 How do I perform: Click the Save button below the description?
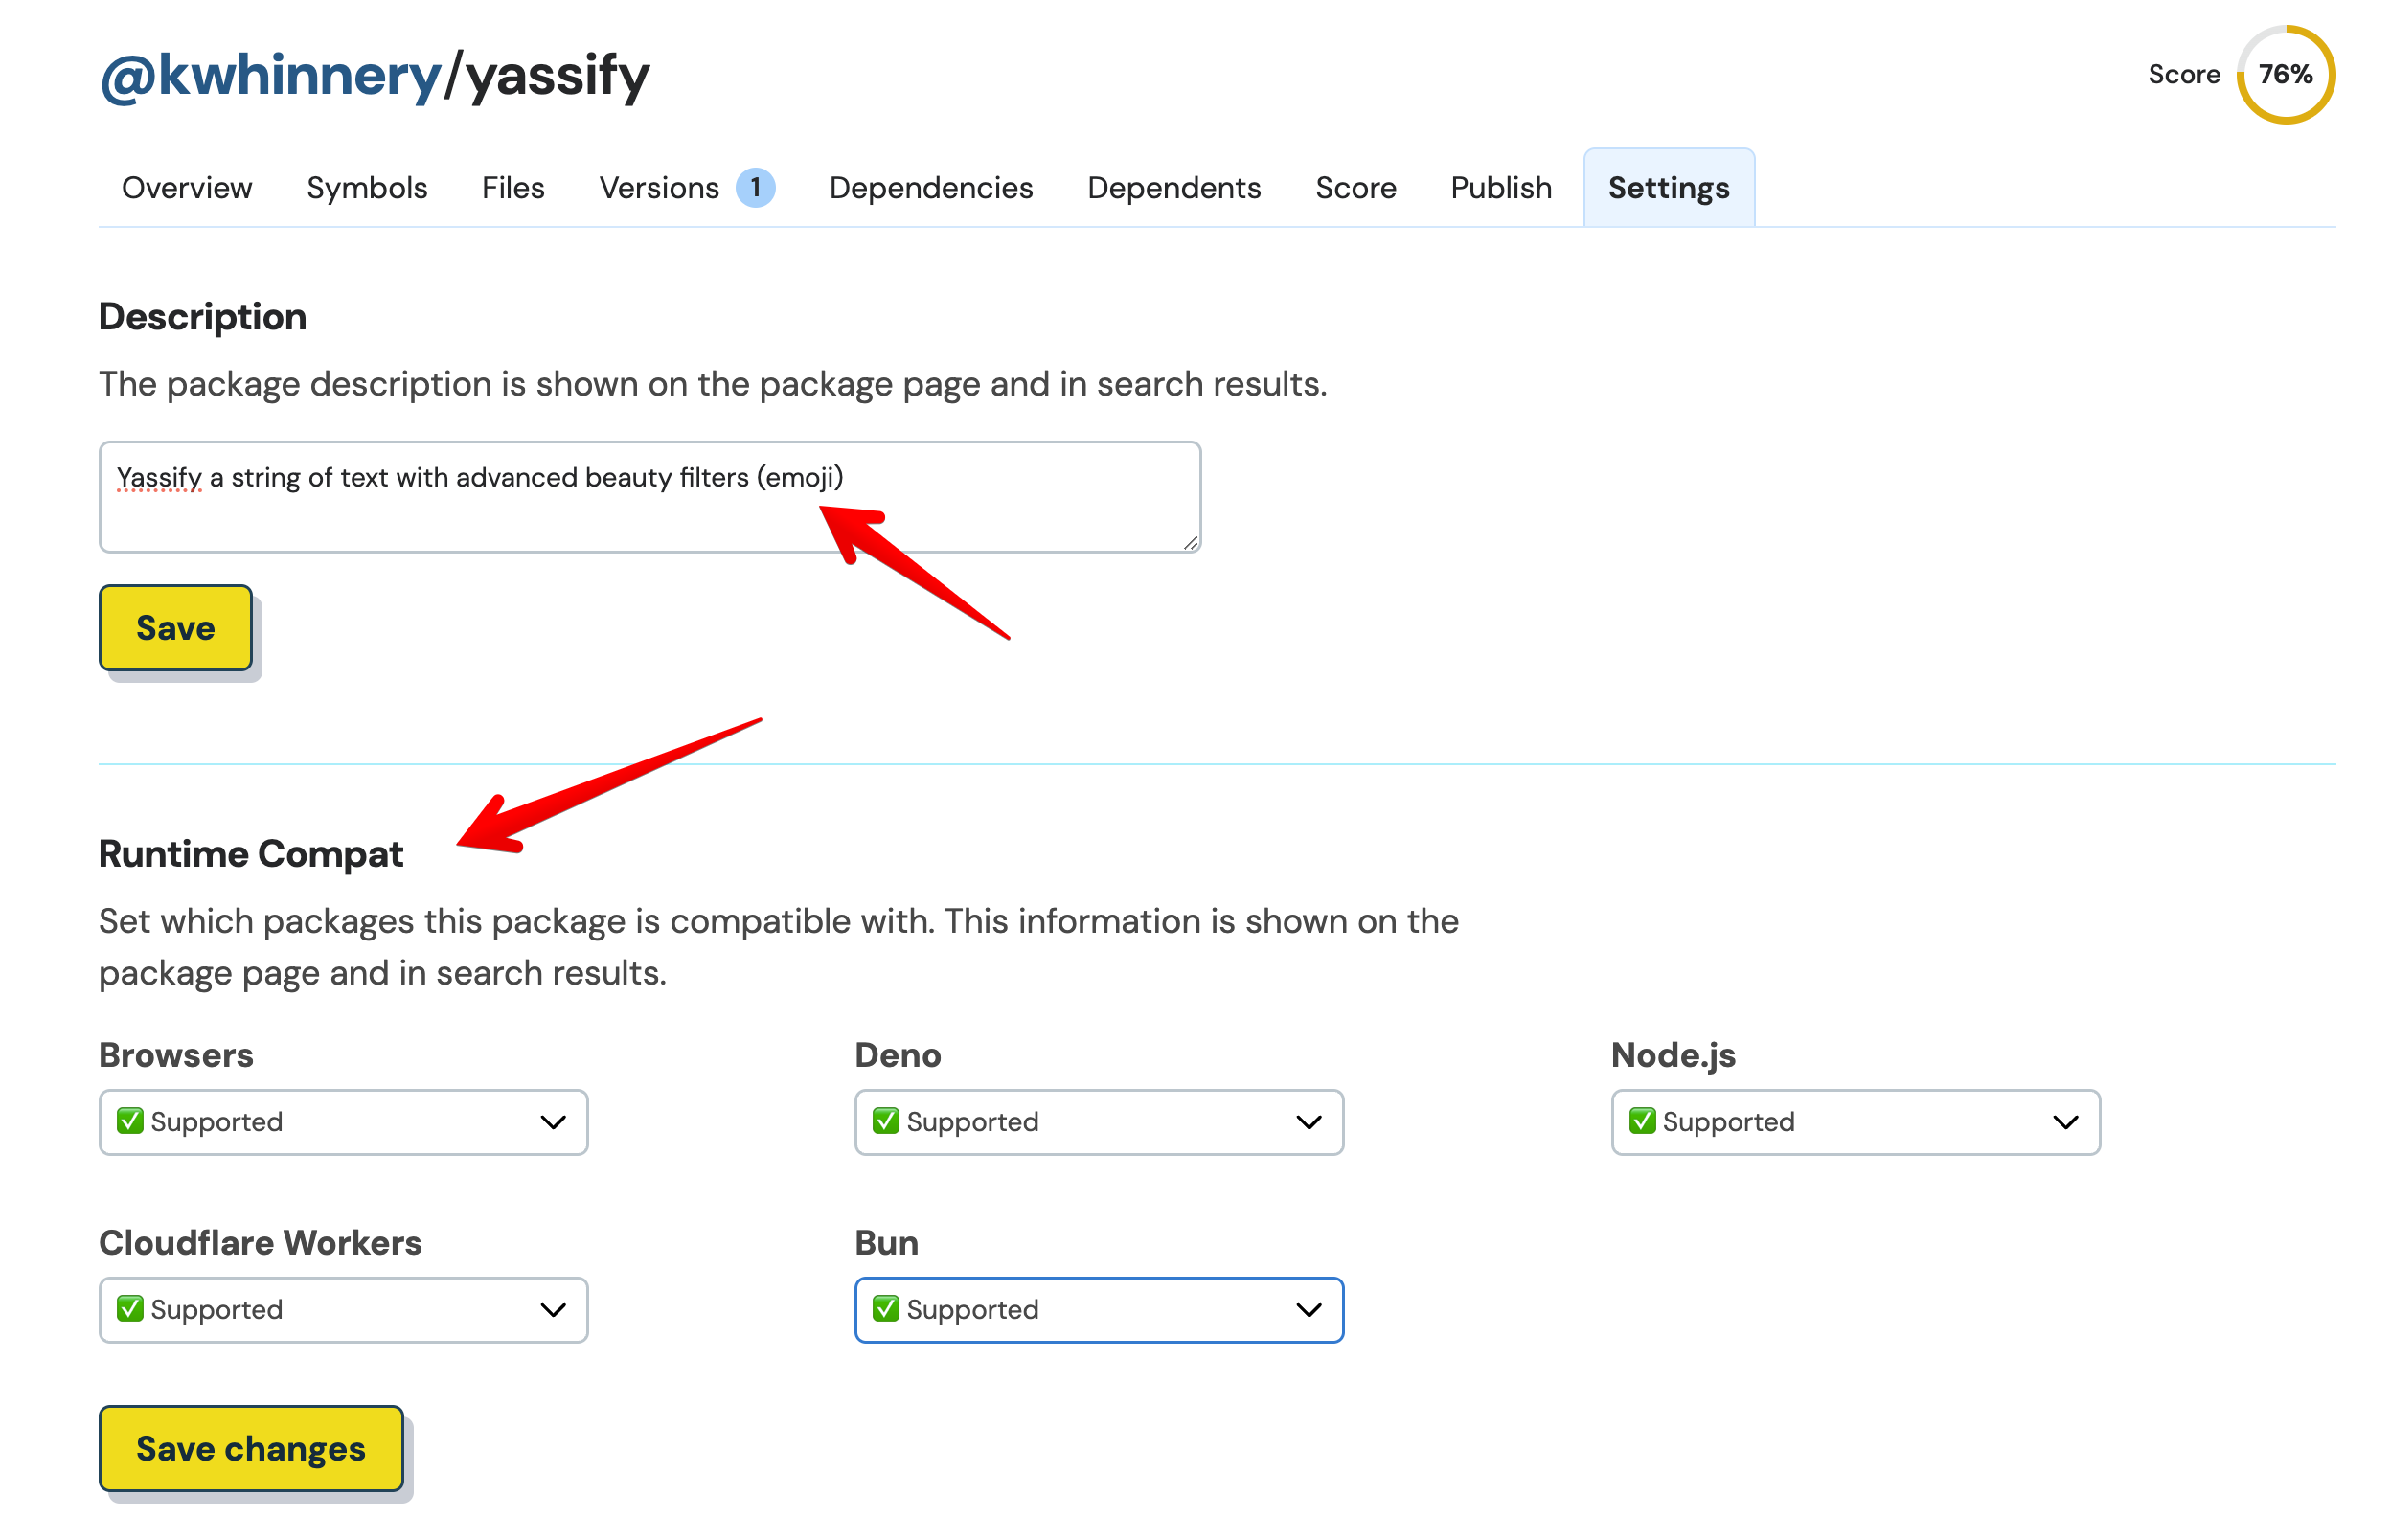pyautogui.click(x=175, y=627)
